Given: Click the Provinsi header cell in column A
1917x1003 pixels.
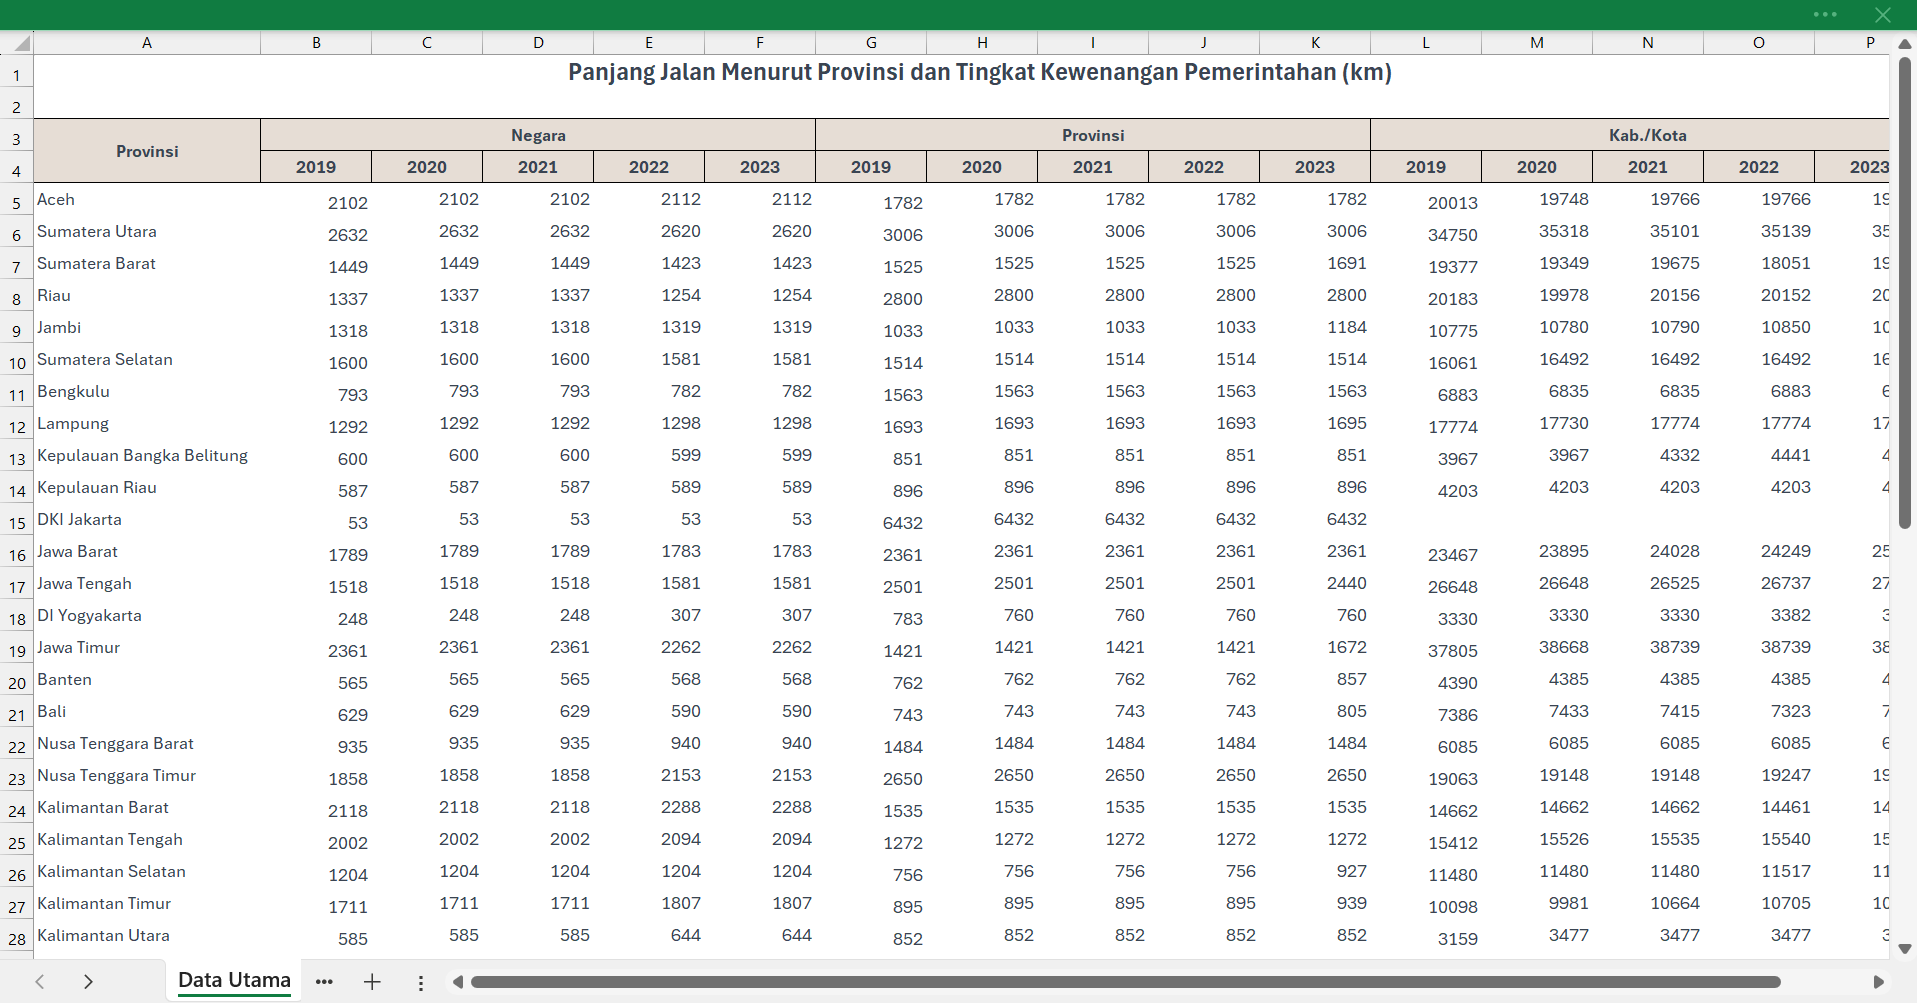Looking at the screenshot, I should pyautogui.click(x=147, y=151).
